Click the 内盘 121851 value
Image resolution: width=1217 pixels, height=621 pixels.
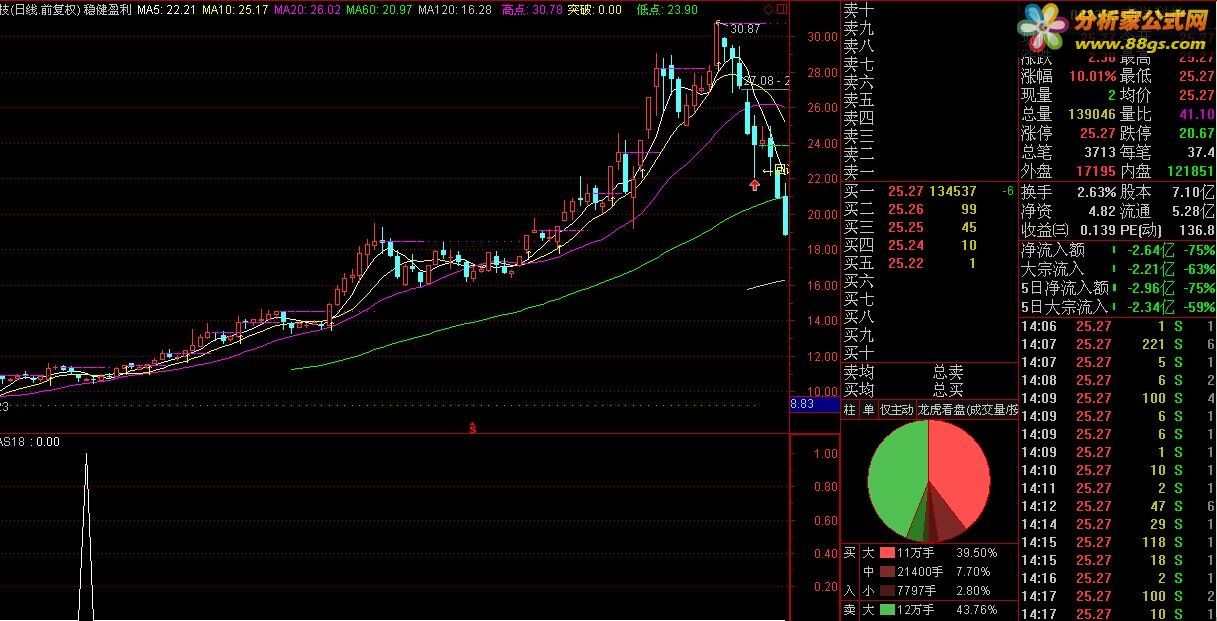1190,172
